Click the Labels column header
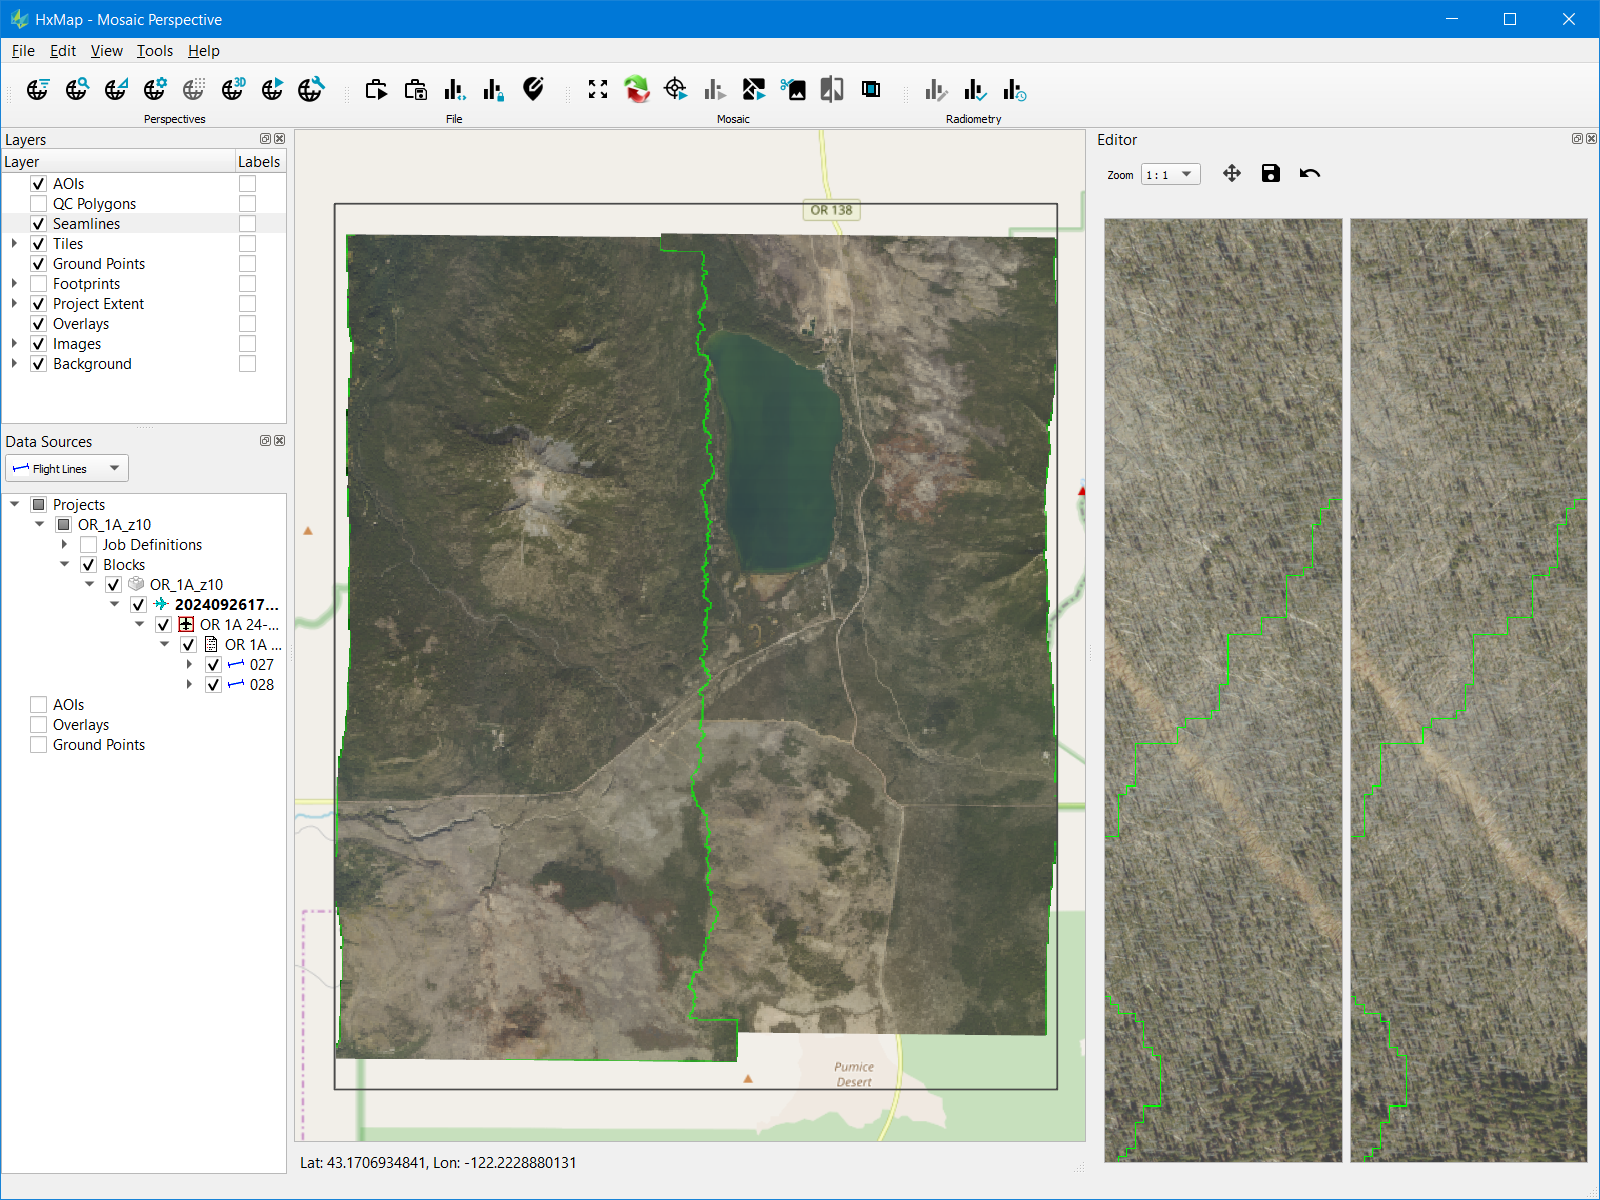Image resolution: width=1600 pixels, height=1200 pixels. coord(259,162)
